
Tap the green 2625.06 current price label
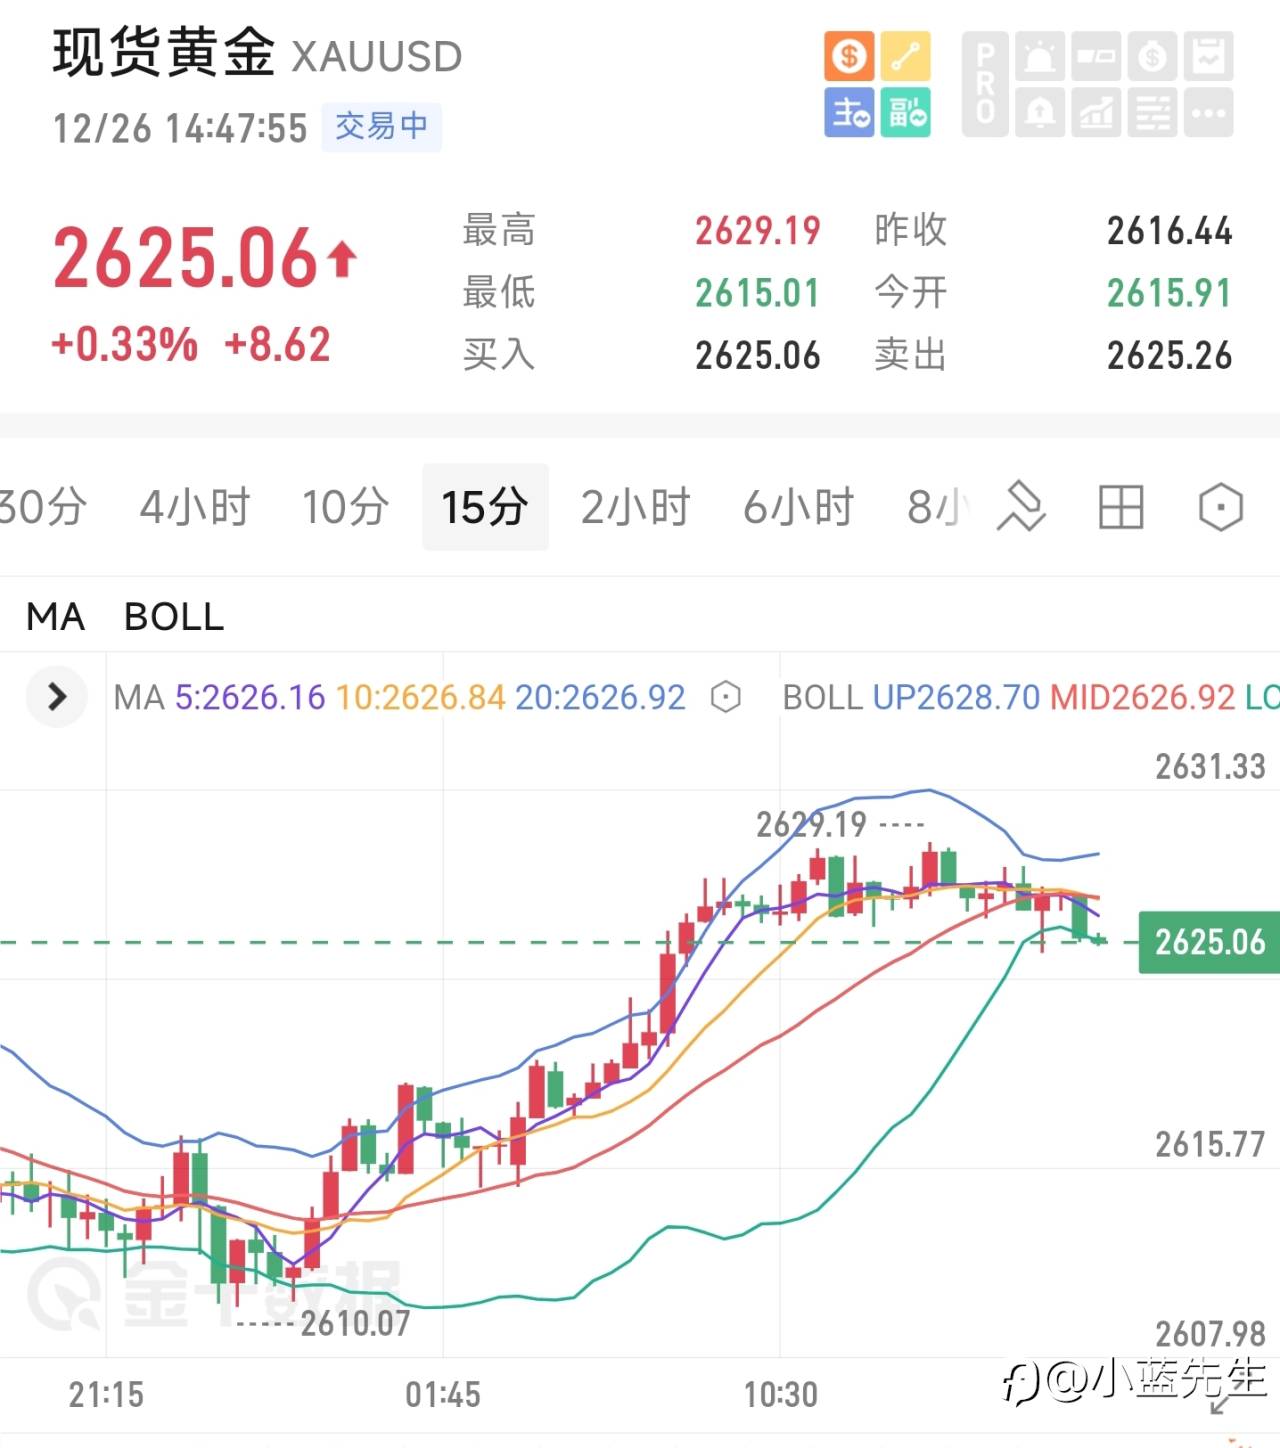pyautogui.click(x=1209, y=942)
